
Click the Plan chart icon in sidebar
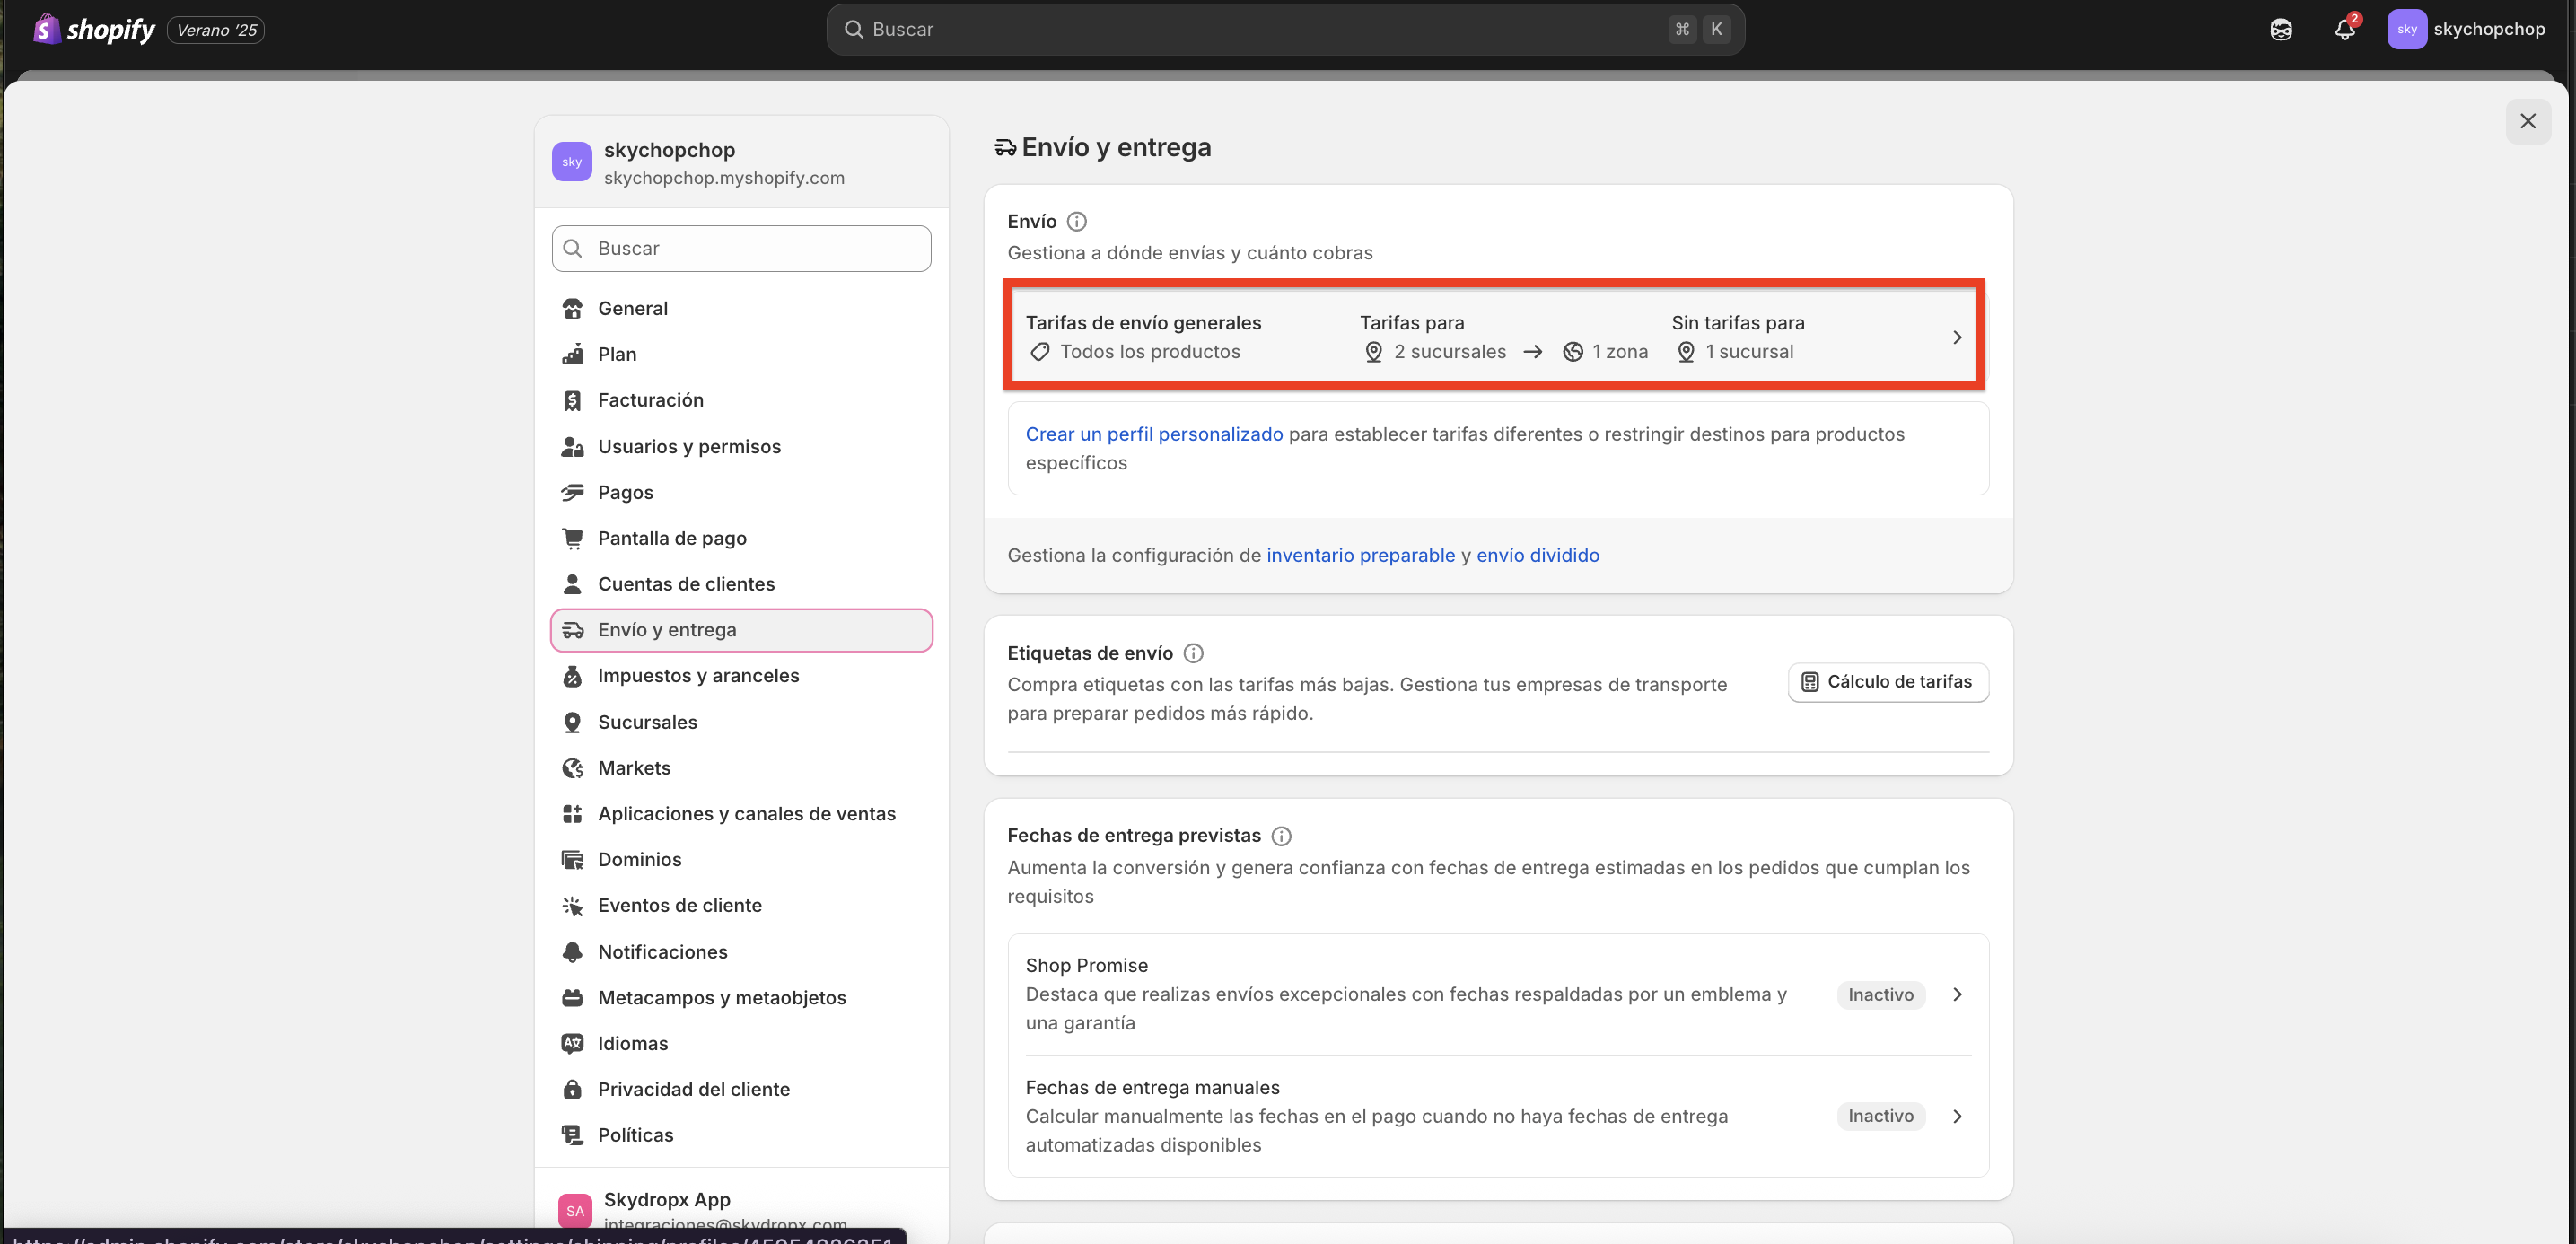(572, 354)
